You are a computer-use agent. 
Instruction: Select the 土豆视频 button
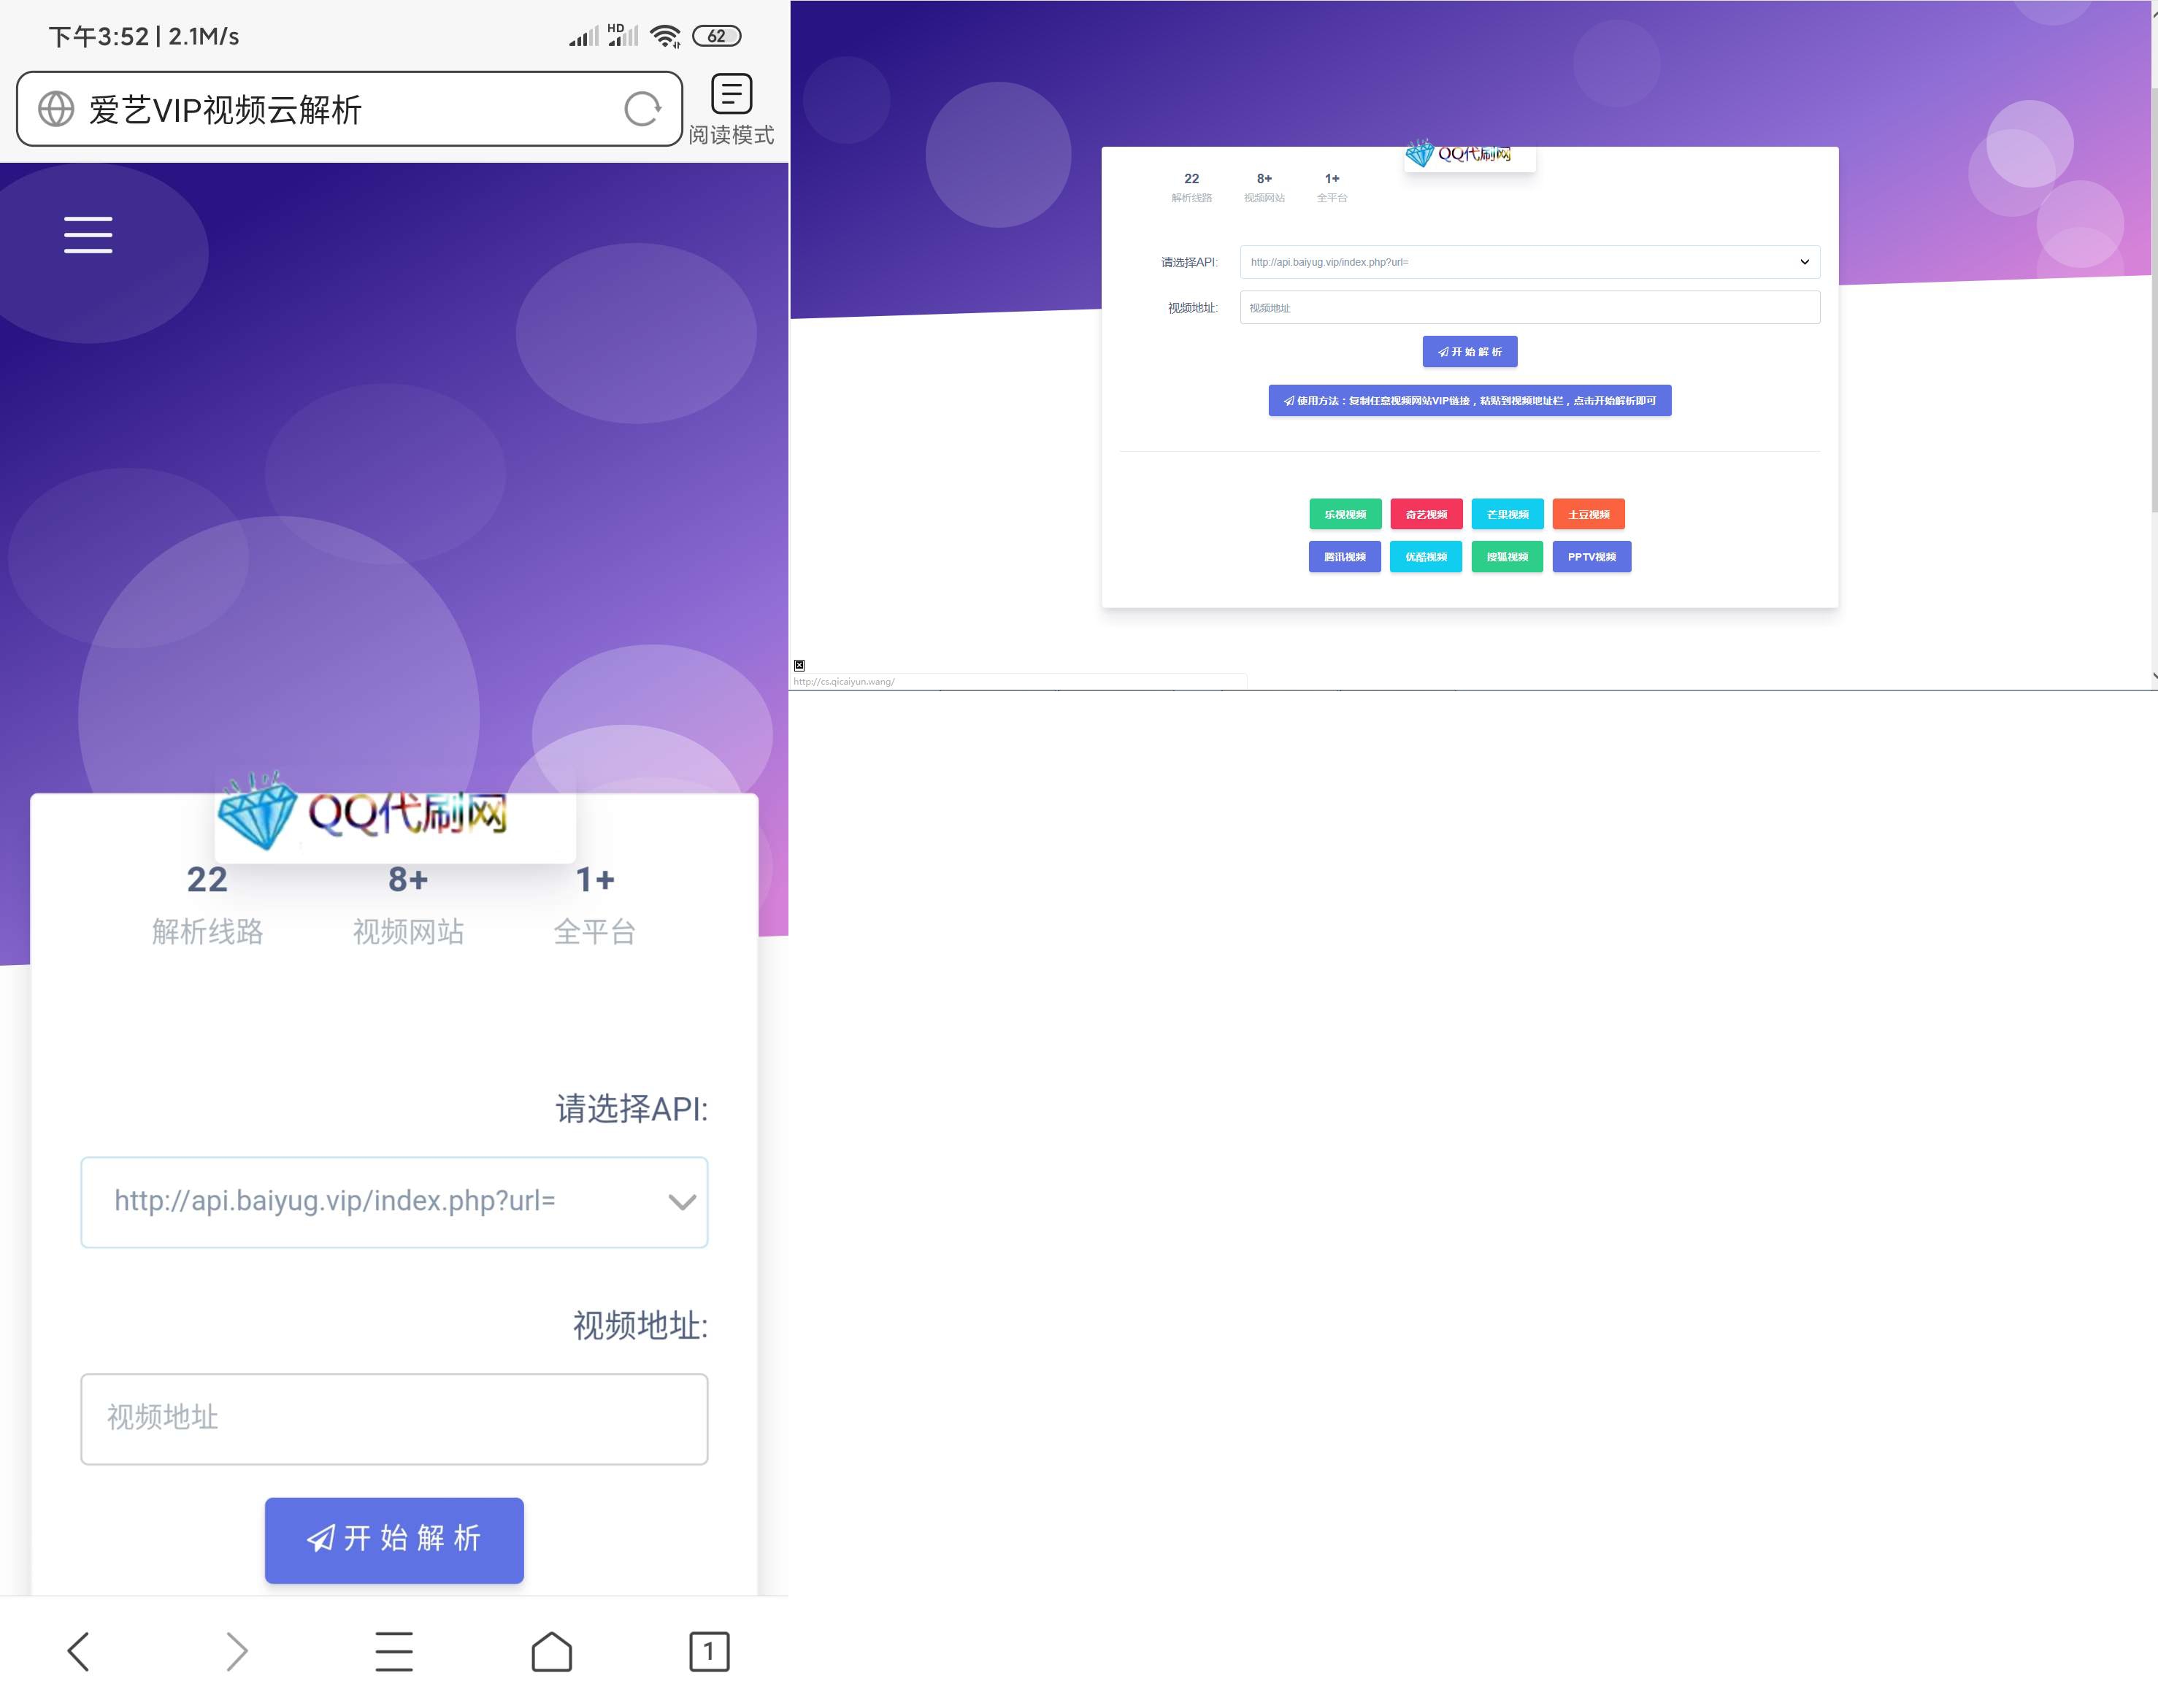click(1588, 514)
